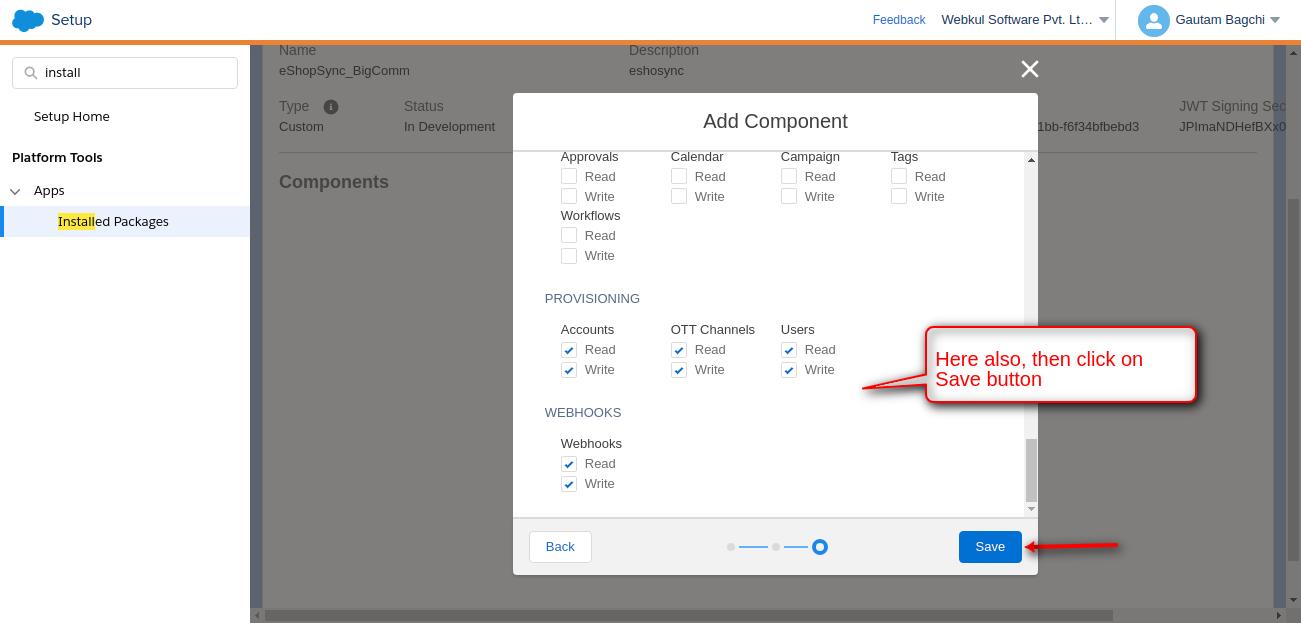Click the current third step indicator

click(820, 547)
